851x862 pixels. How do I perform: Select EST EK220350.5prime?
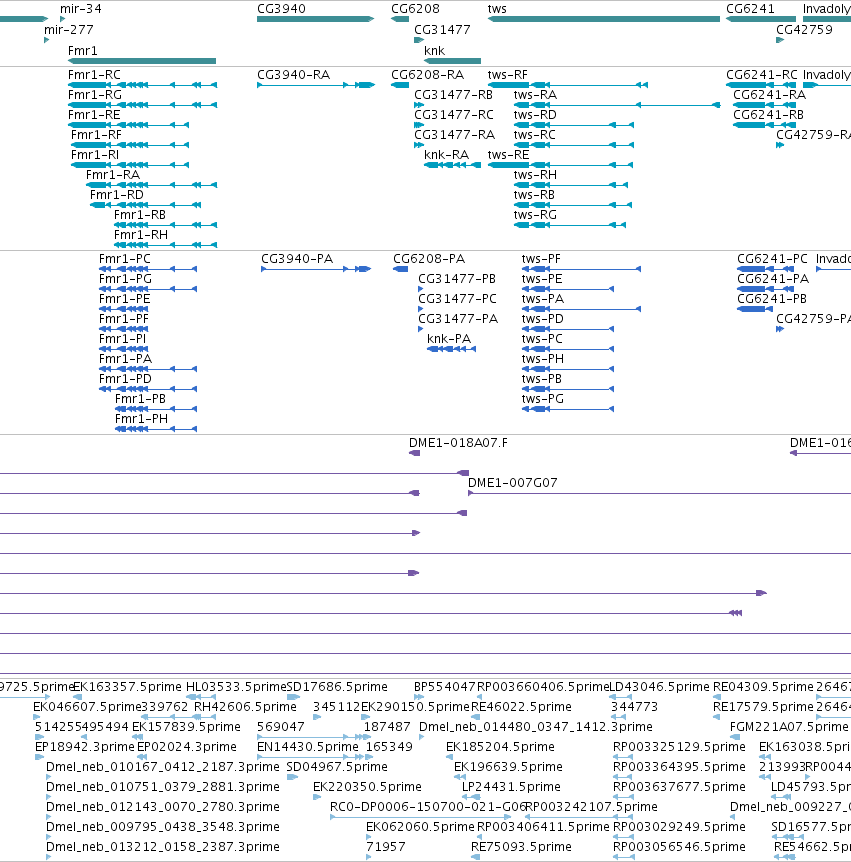(x=317, y=797)
